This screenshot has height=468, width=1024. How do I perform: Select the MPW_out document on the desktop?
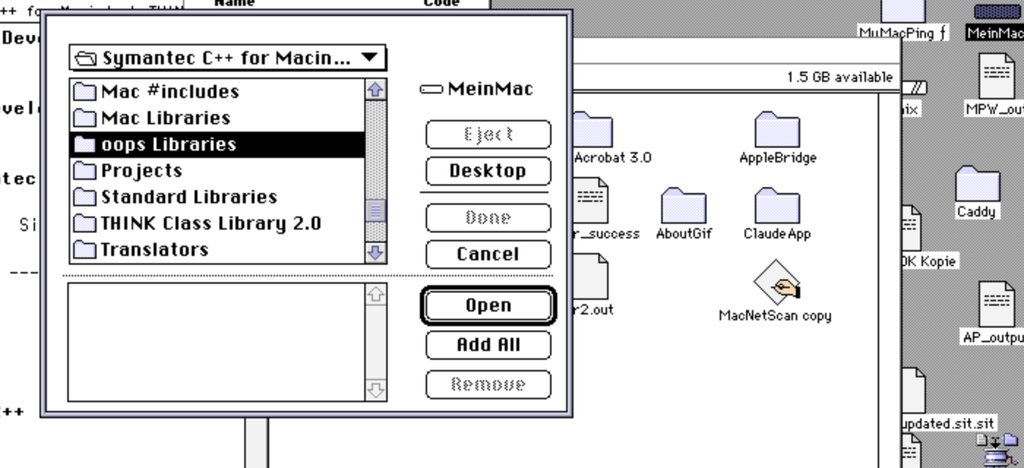997,76
